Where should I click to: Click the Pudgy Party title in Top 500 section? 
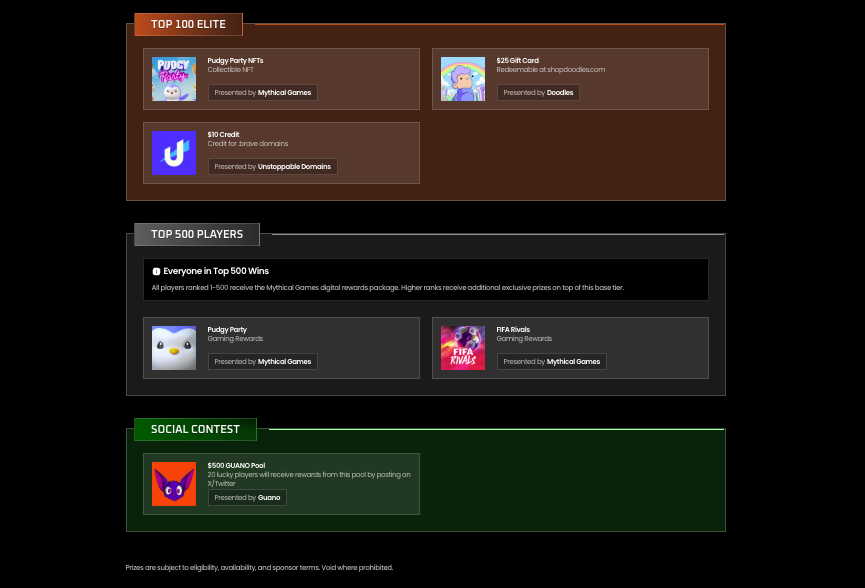[227, 330]
